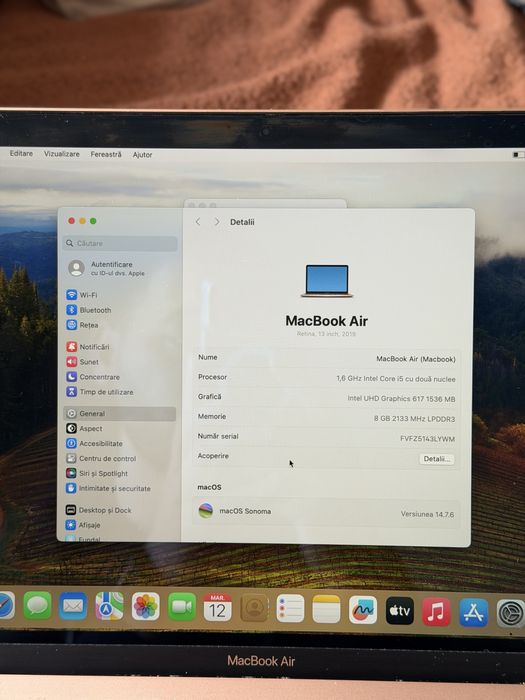Launch App Store from the Dock
The height and width of the screenshot is (700, 525).
[473, 612]
